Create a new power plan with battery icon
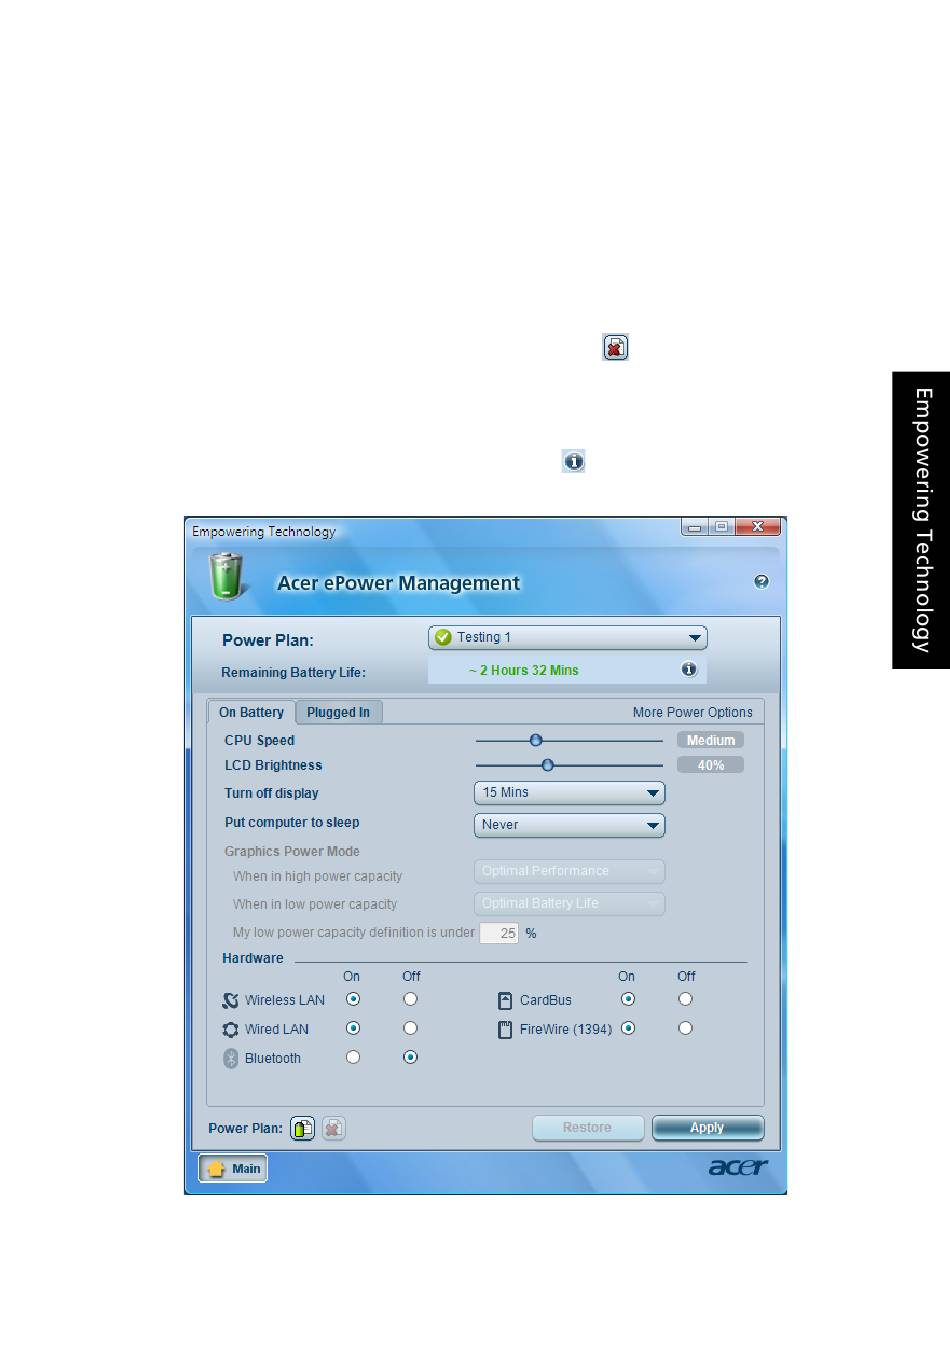The image size is (950, 1363). (302, 1128)
